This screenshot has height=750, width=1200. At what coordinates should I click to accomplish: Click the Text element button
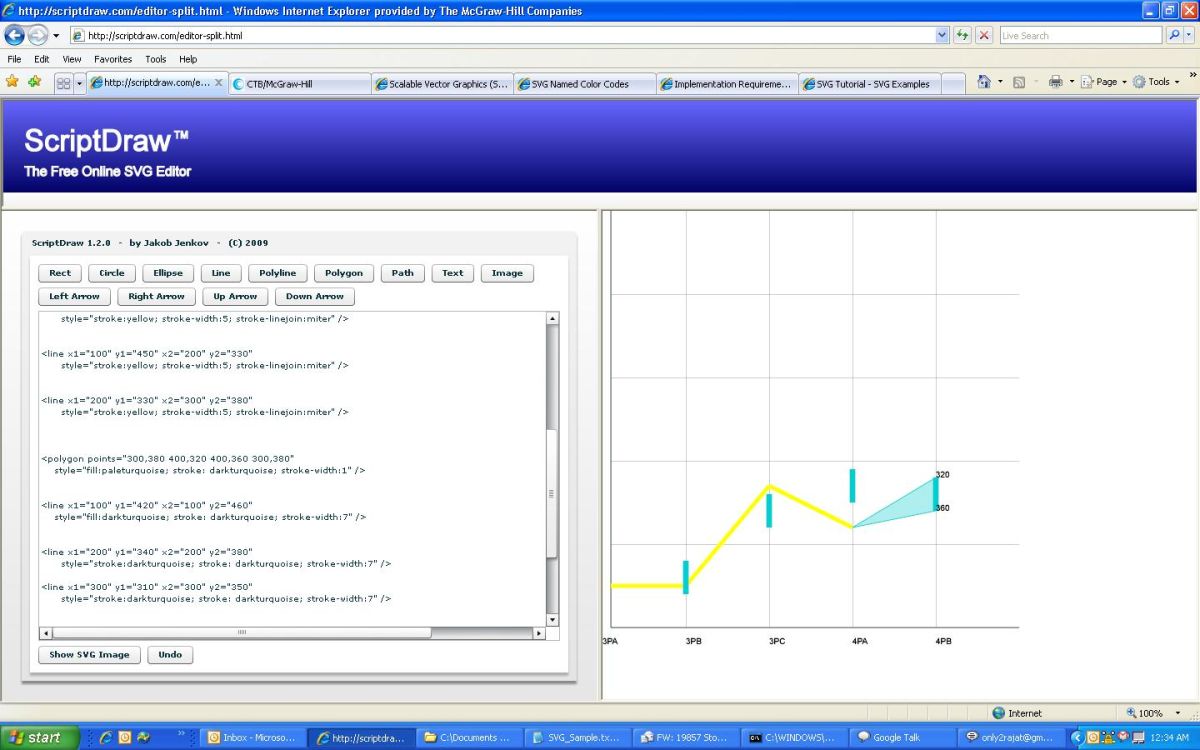tap(453, 273)
